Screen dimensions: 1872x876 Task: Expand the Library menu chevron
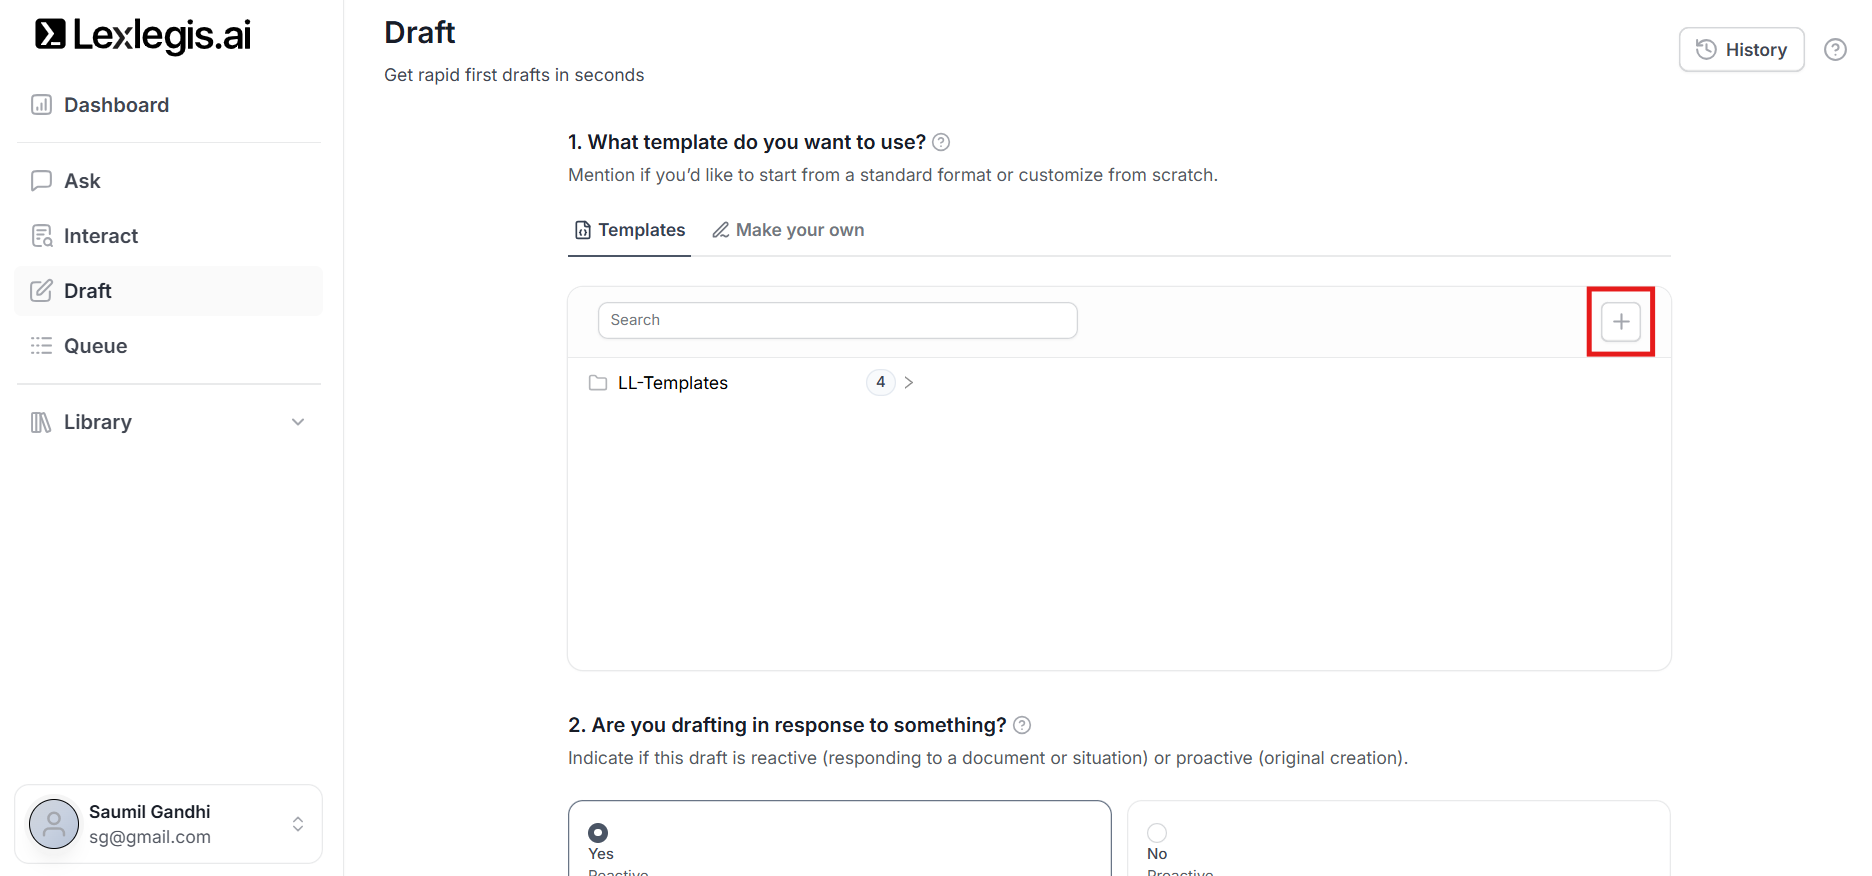[x=298, y=422]
